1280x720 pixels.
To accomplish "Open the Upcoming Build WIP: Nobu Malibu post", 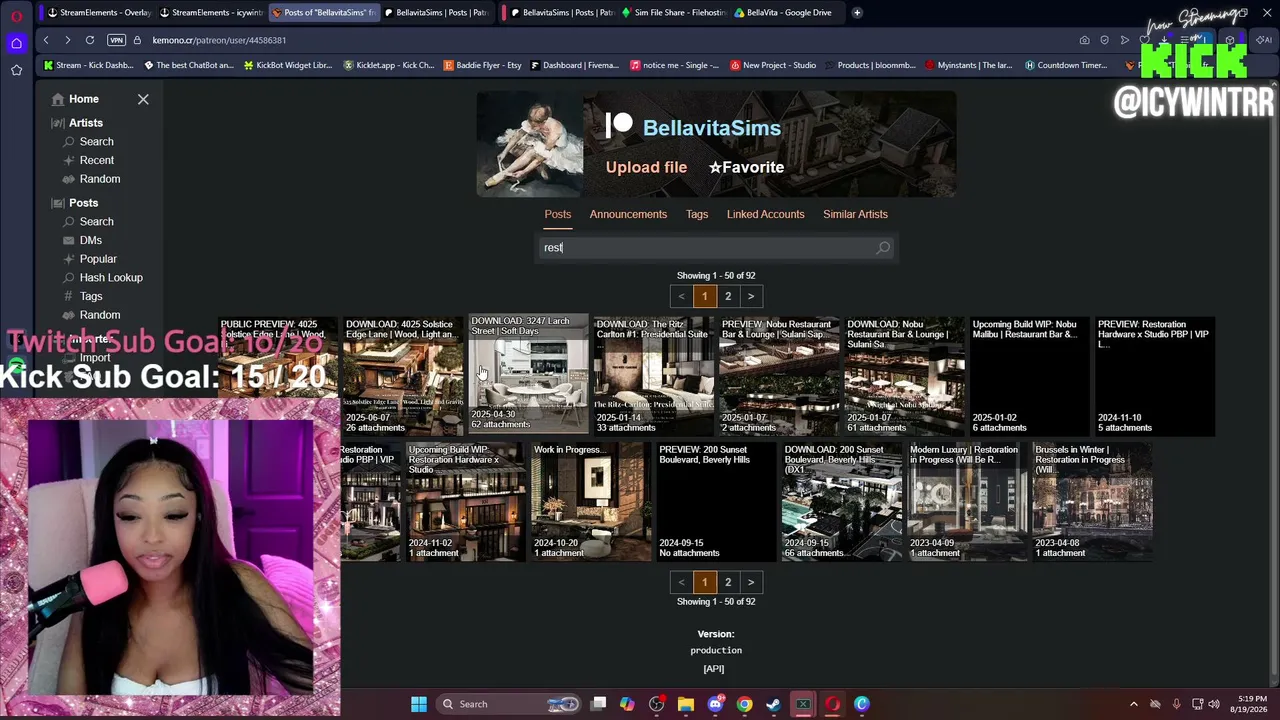I will (1029, 376).
